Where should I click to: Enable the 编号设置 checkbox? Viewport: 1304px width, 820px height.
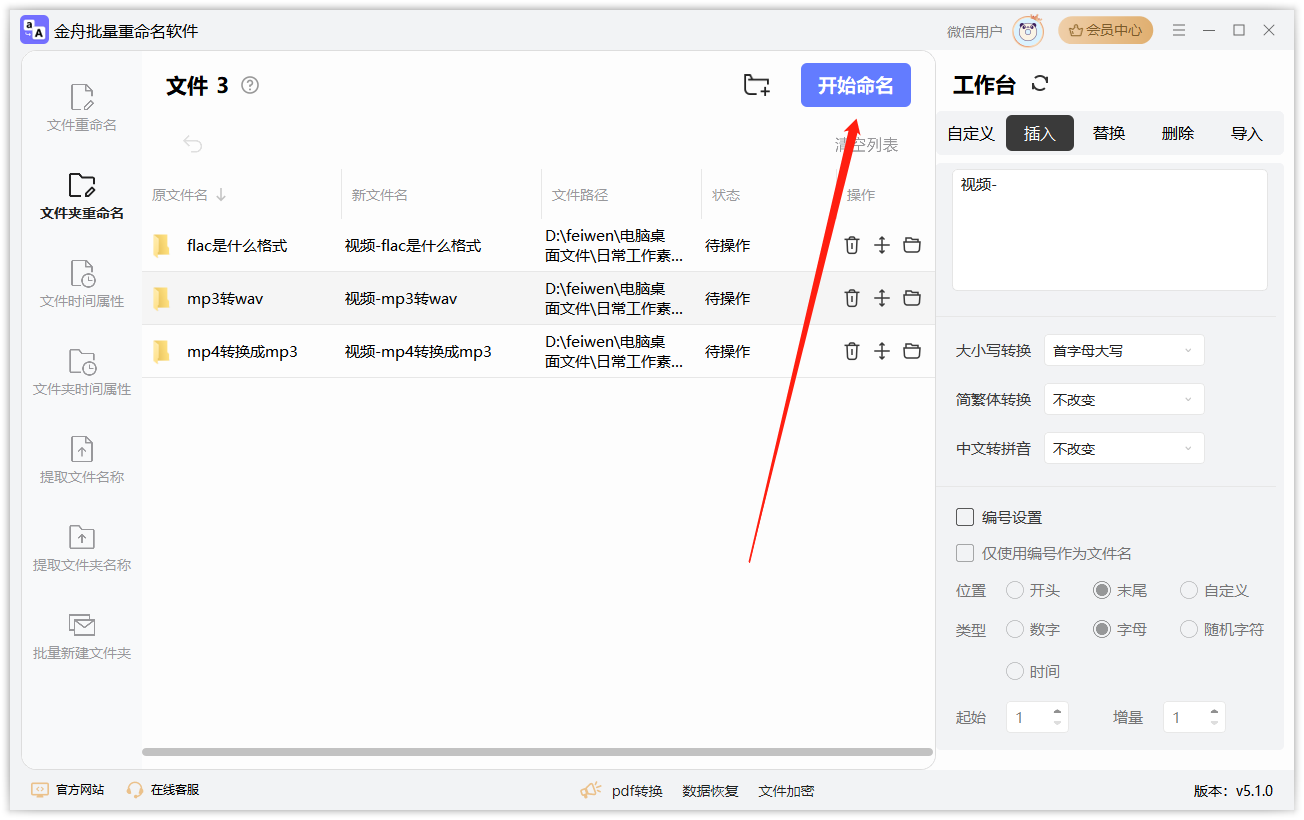tap(965, 517)
